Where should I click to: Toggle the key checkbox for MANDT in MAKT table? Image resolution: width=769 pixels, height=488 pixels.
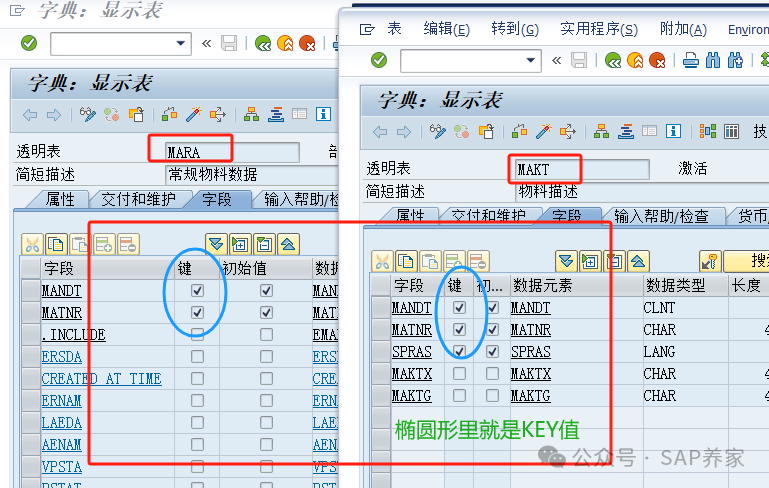[x=459, y=308]
